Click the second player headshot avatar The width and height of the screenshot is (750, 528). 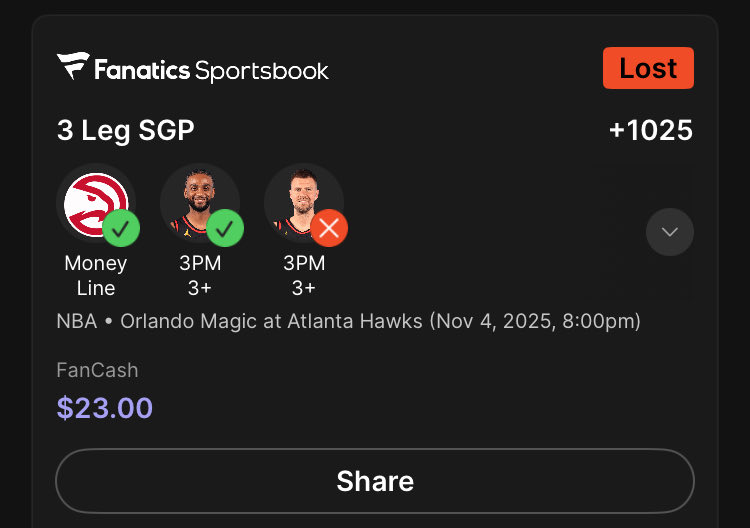pos(197,200)
